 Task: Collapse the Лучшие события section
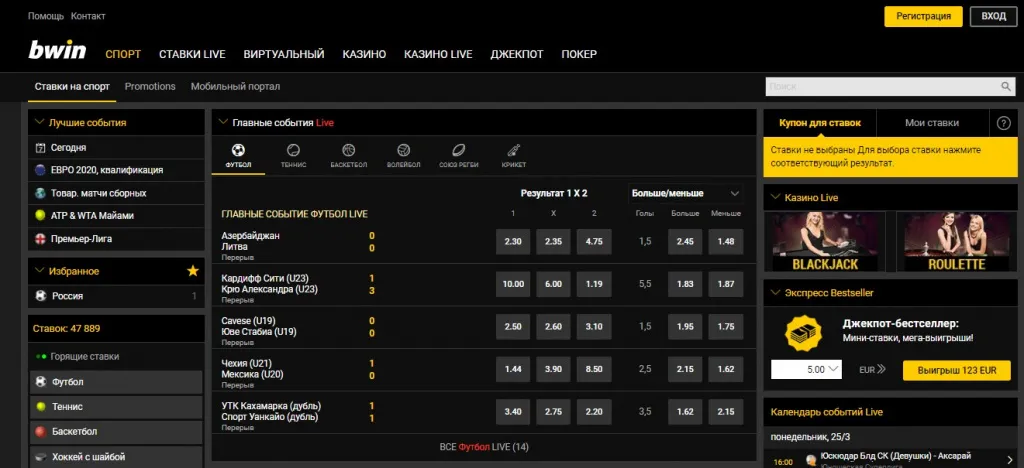(39, 122)
